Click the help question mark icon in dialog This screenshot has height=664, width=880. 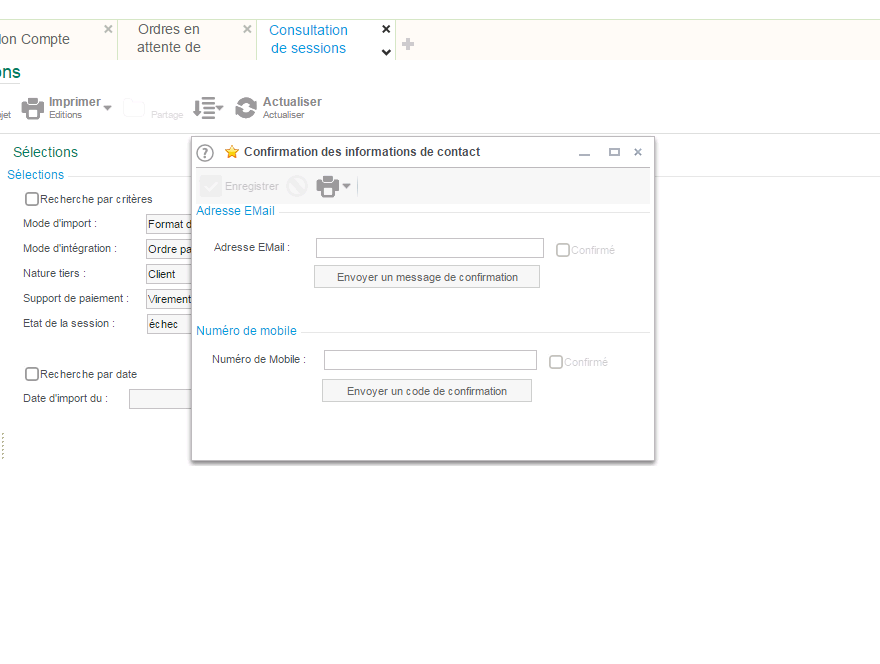[205, 153]
